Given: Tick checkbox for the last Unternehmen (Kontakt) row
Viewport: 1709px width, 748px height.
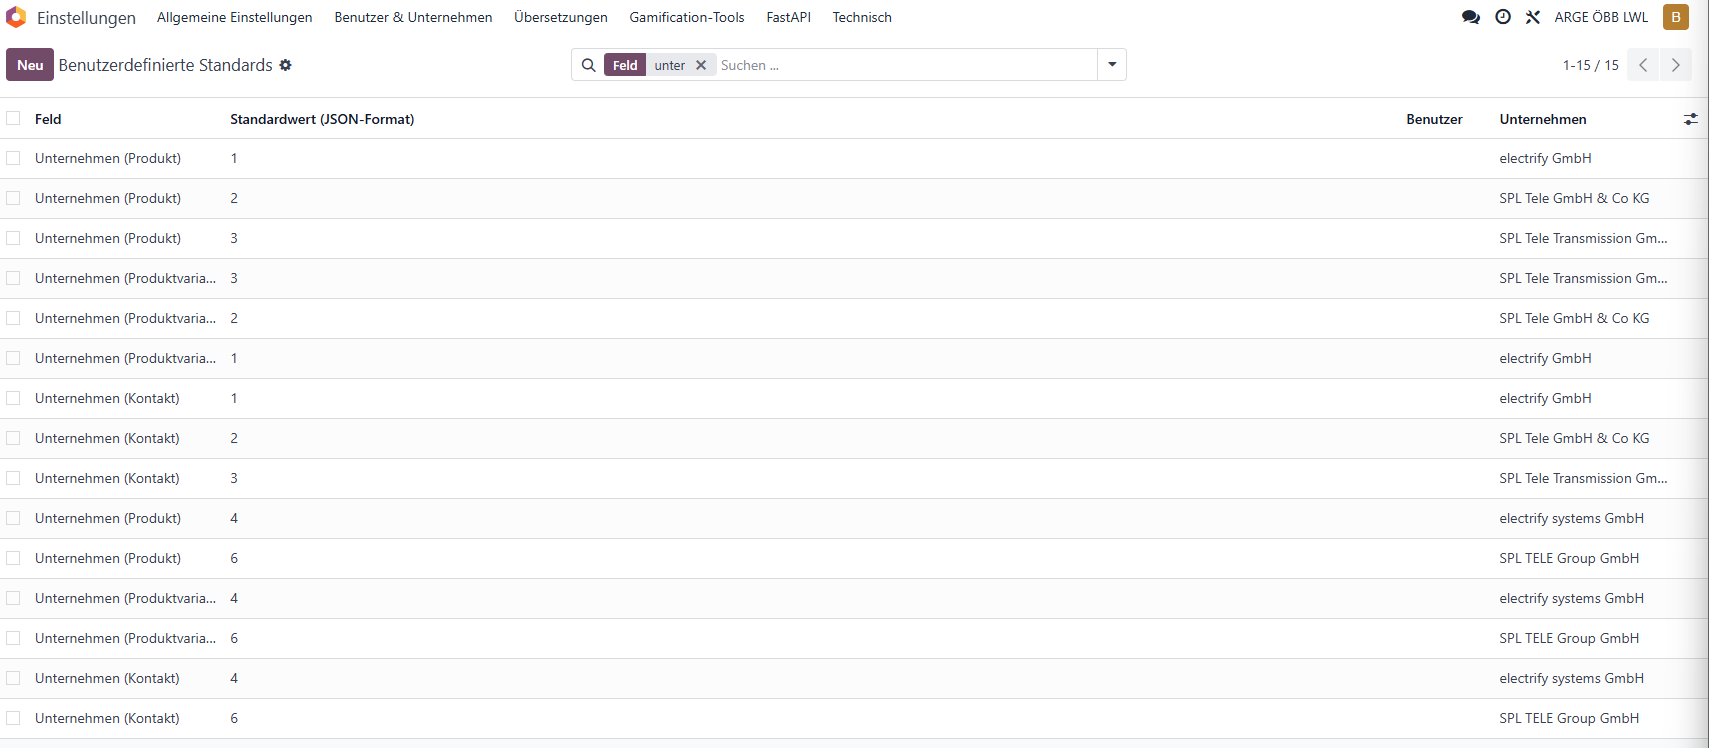Looking at the screenshot, I should click(13, 718).
